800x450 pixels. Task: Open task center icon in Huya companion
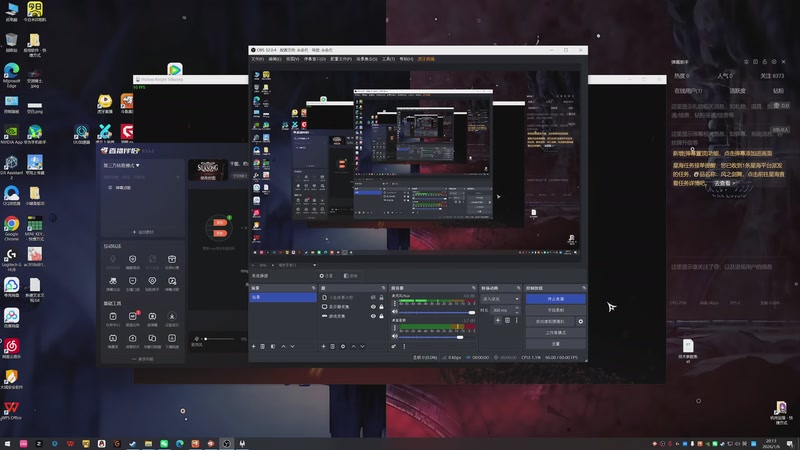tap(113, 317)
